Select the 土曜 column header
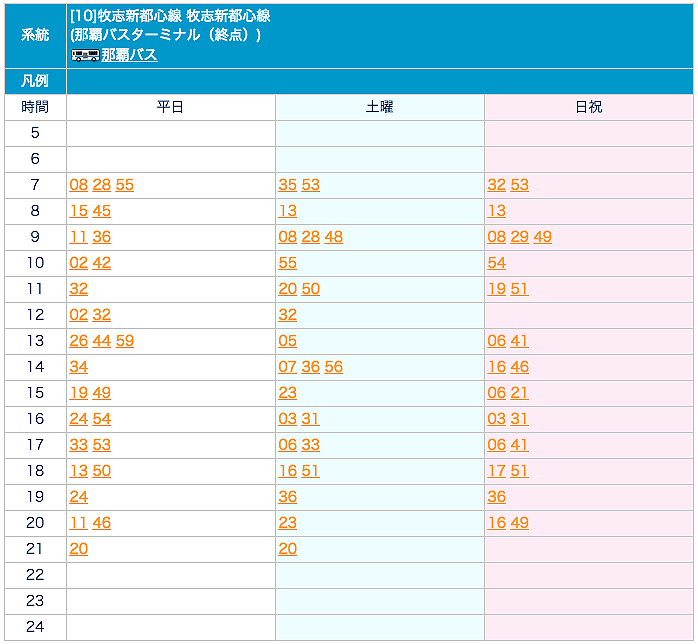Screen dimensions: 698x644 (379, 107)
